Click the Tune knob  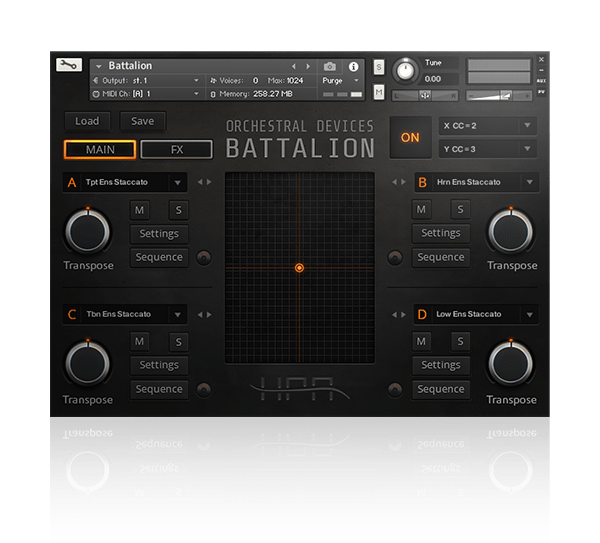tap(405, 71)
